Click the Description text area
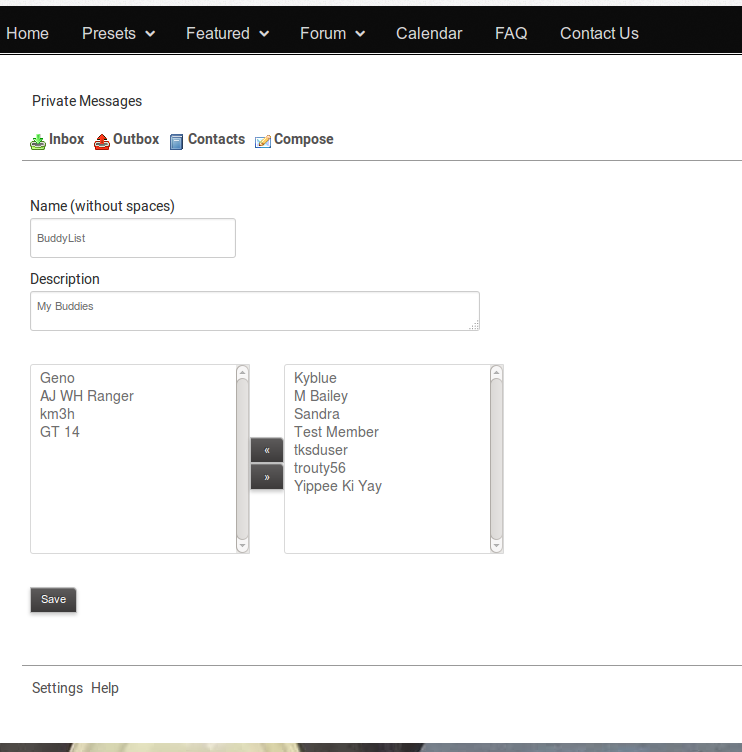Screen dimensions: 742x752 [x=254, y=310]
